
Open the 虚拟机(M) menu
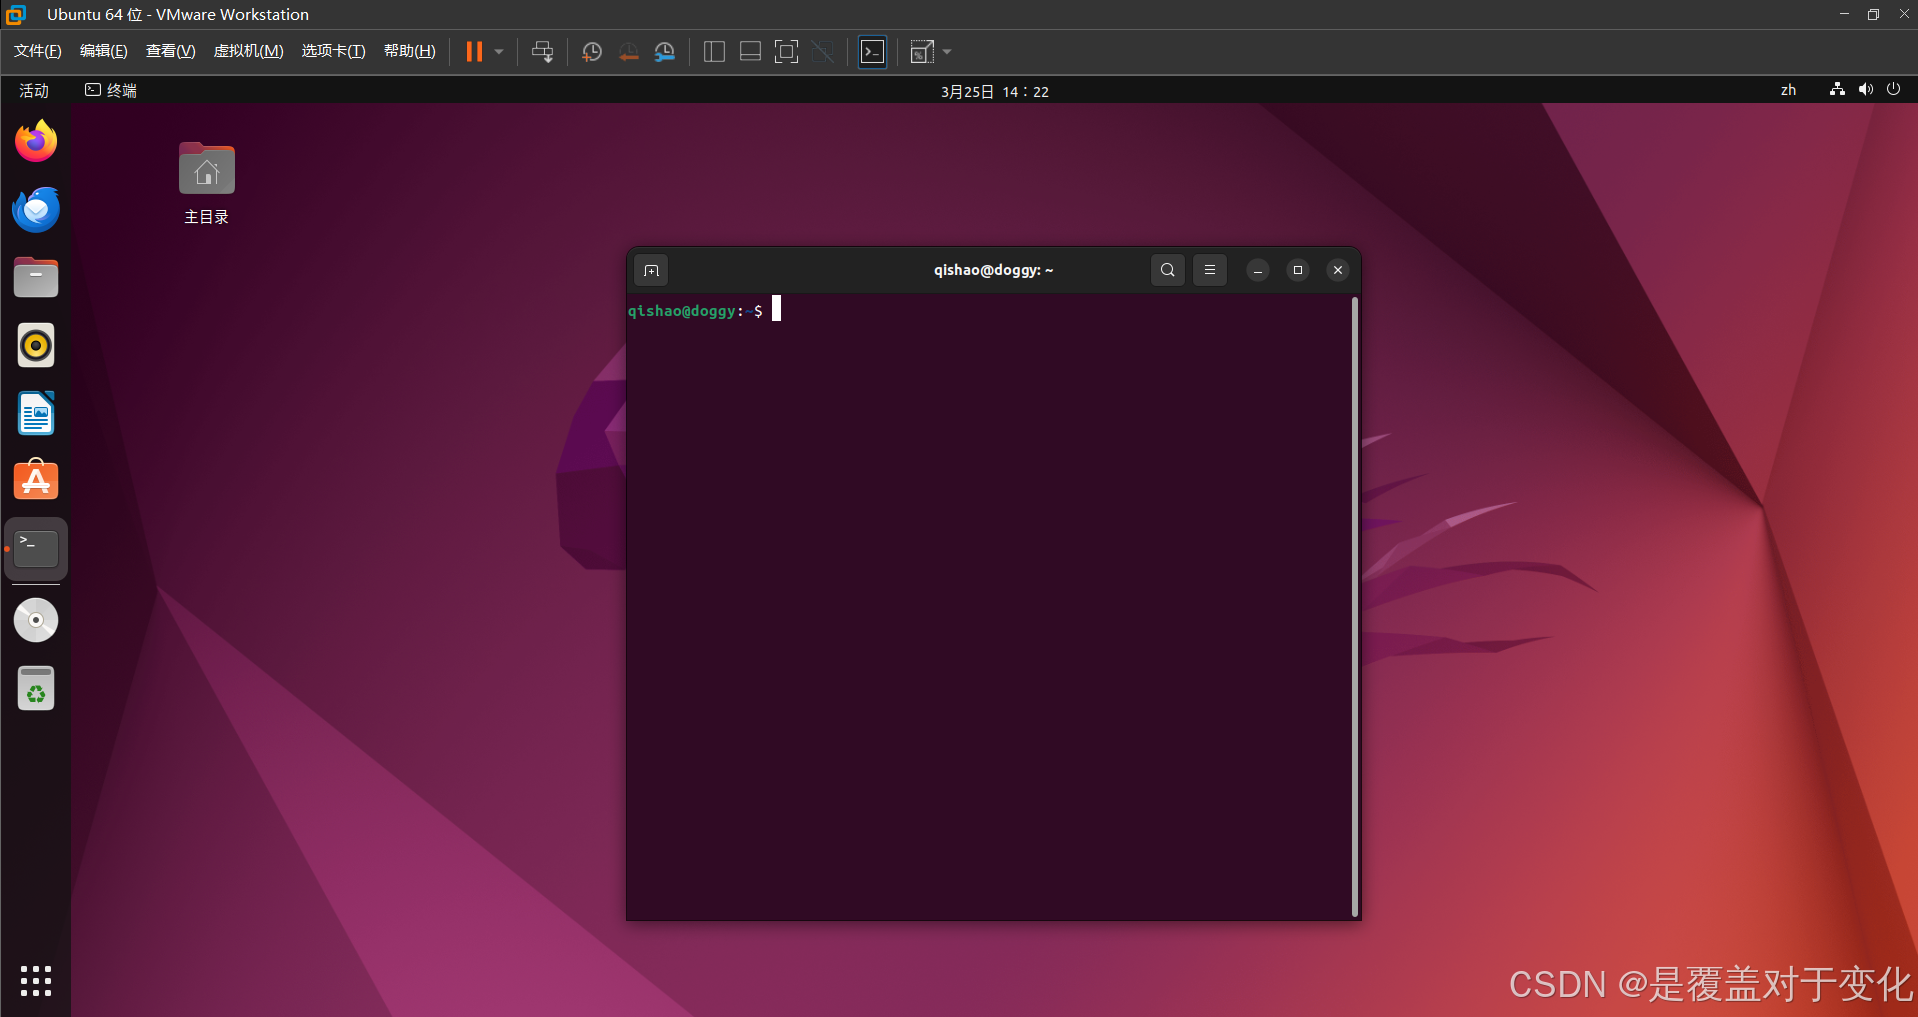(249, 51)
